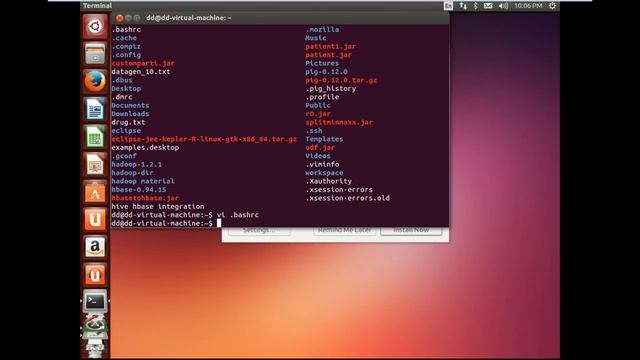Click the 'hadoop material' directory name
The image size is (640, 360).
point(143,181)
